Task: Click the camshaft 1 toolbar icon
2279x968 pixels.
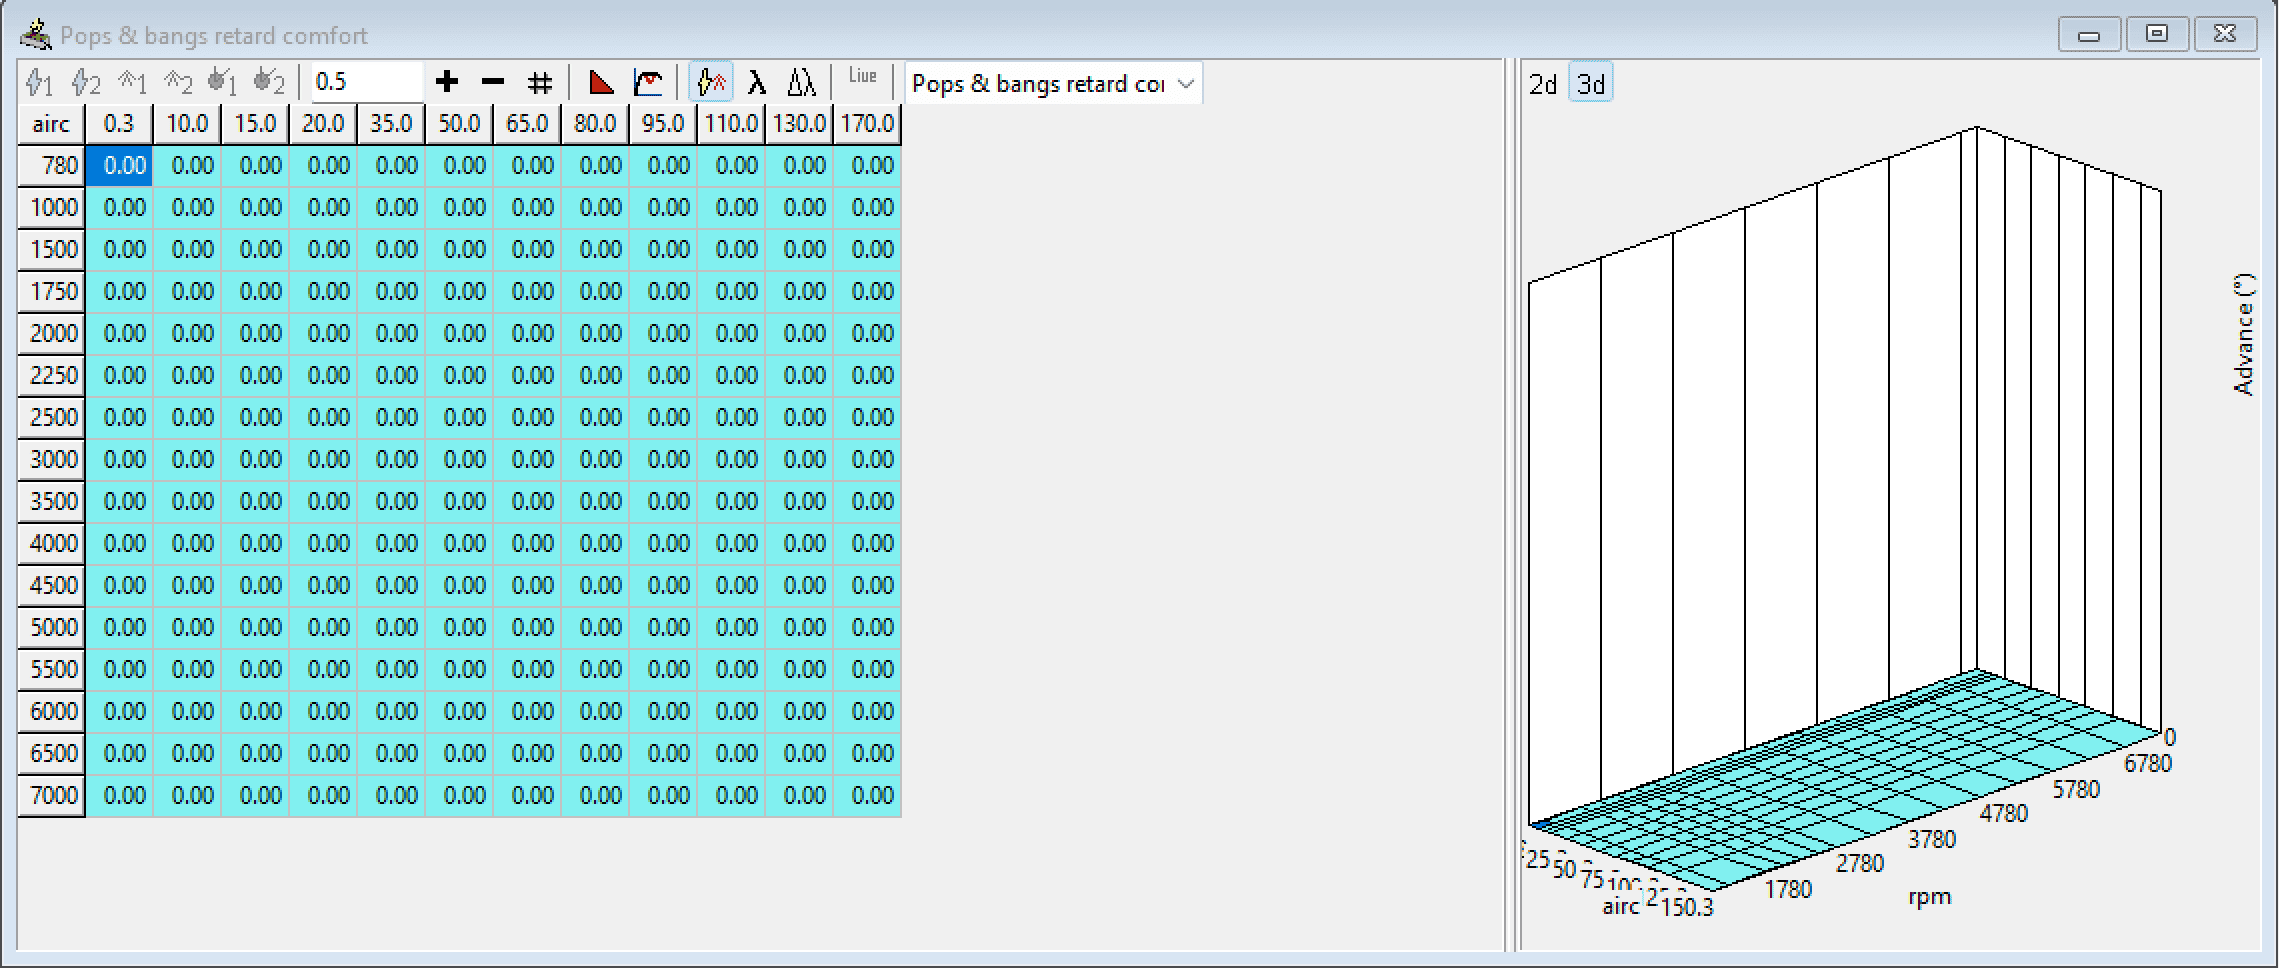Action: 132,82
